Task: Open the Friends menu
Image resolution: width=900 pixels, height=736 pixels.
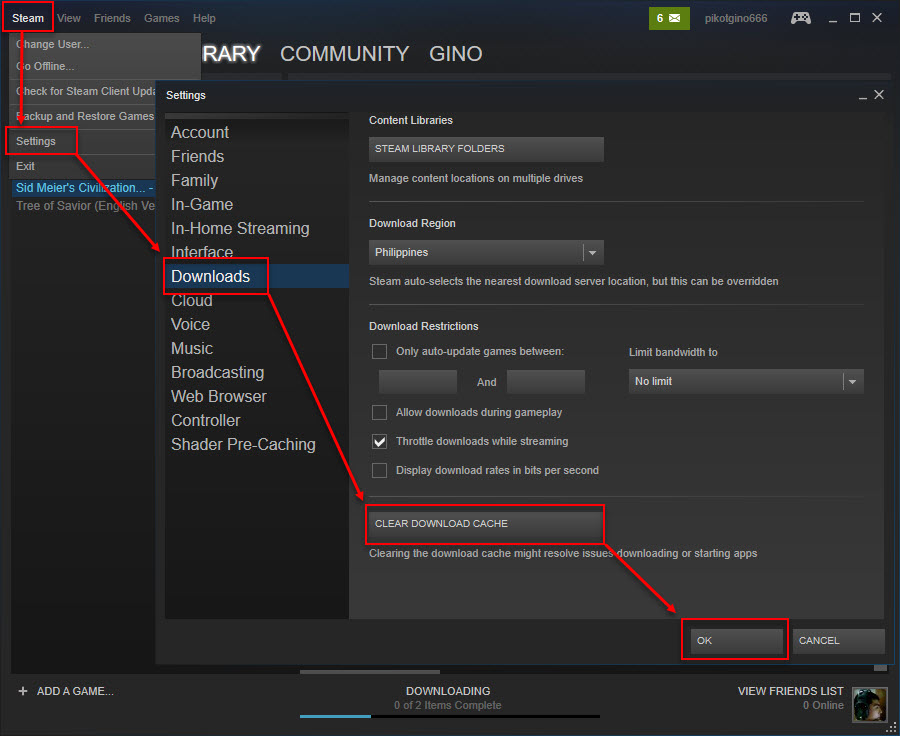Action: coord(112,18)
